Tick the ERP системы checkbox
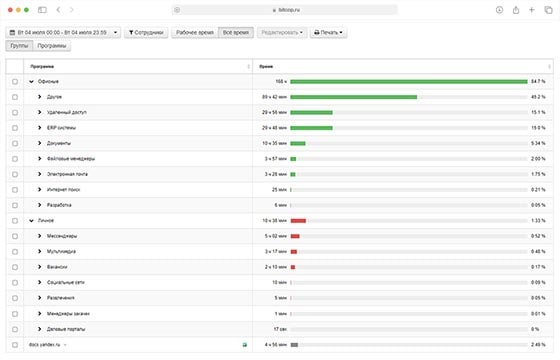The width and height of the screenshot is (560, 360). (15, 128)
